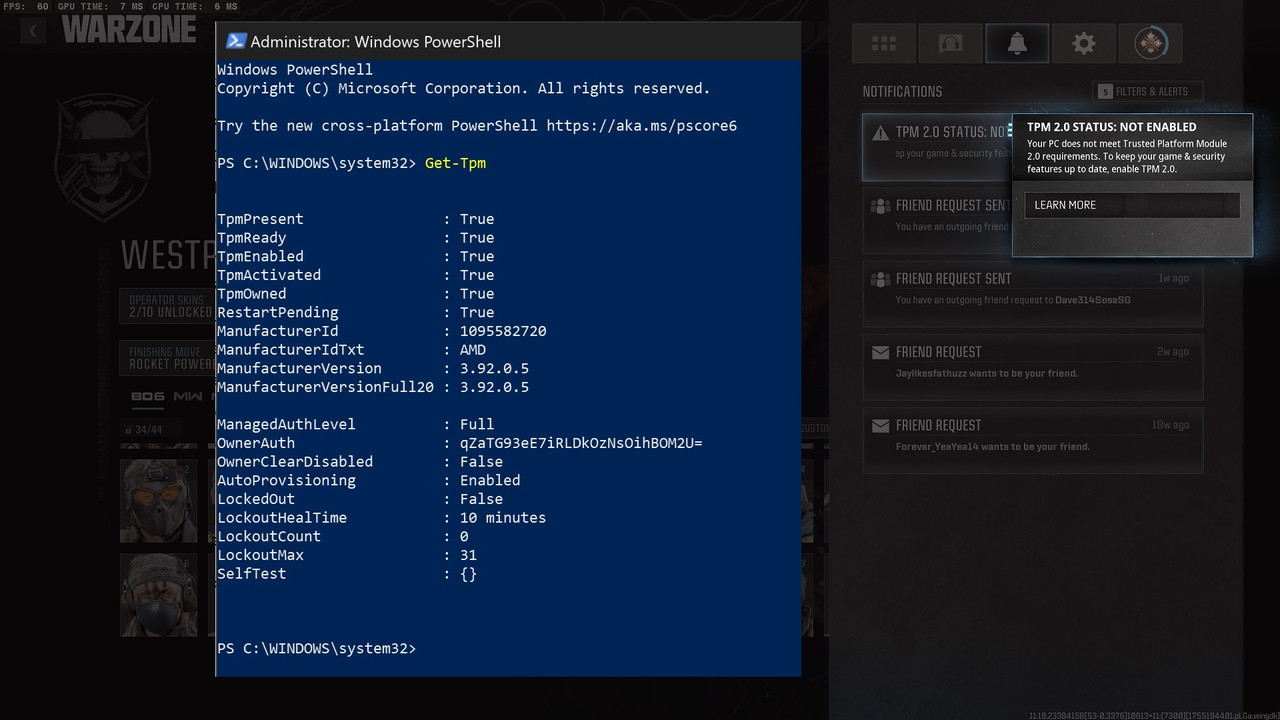The width and height of the screenshot is (1280, 720).
Task: Open the social headset chat icon
Action: (x=950, y=44)
